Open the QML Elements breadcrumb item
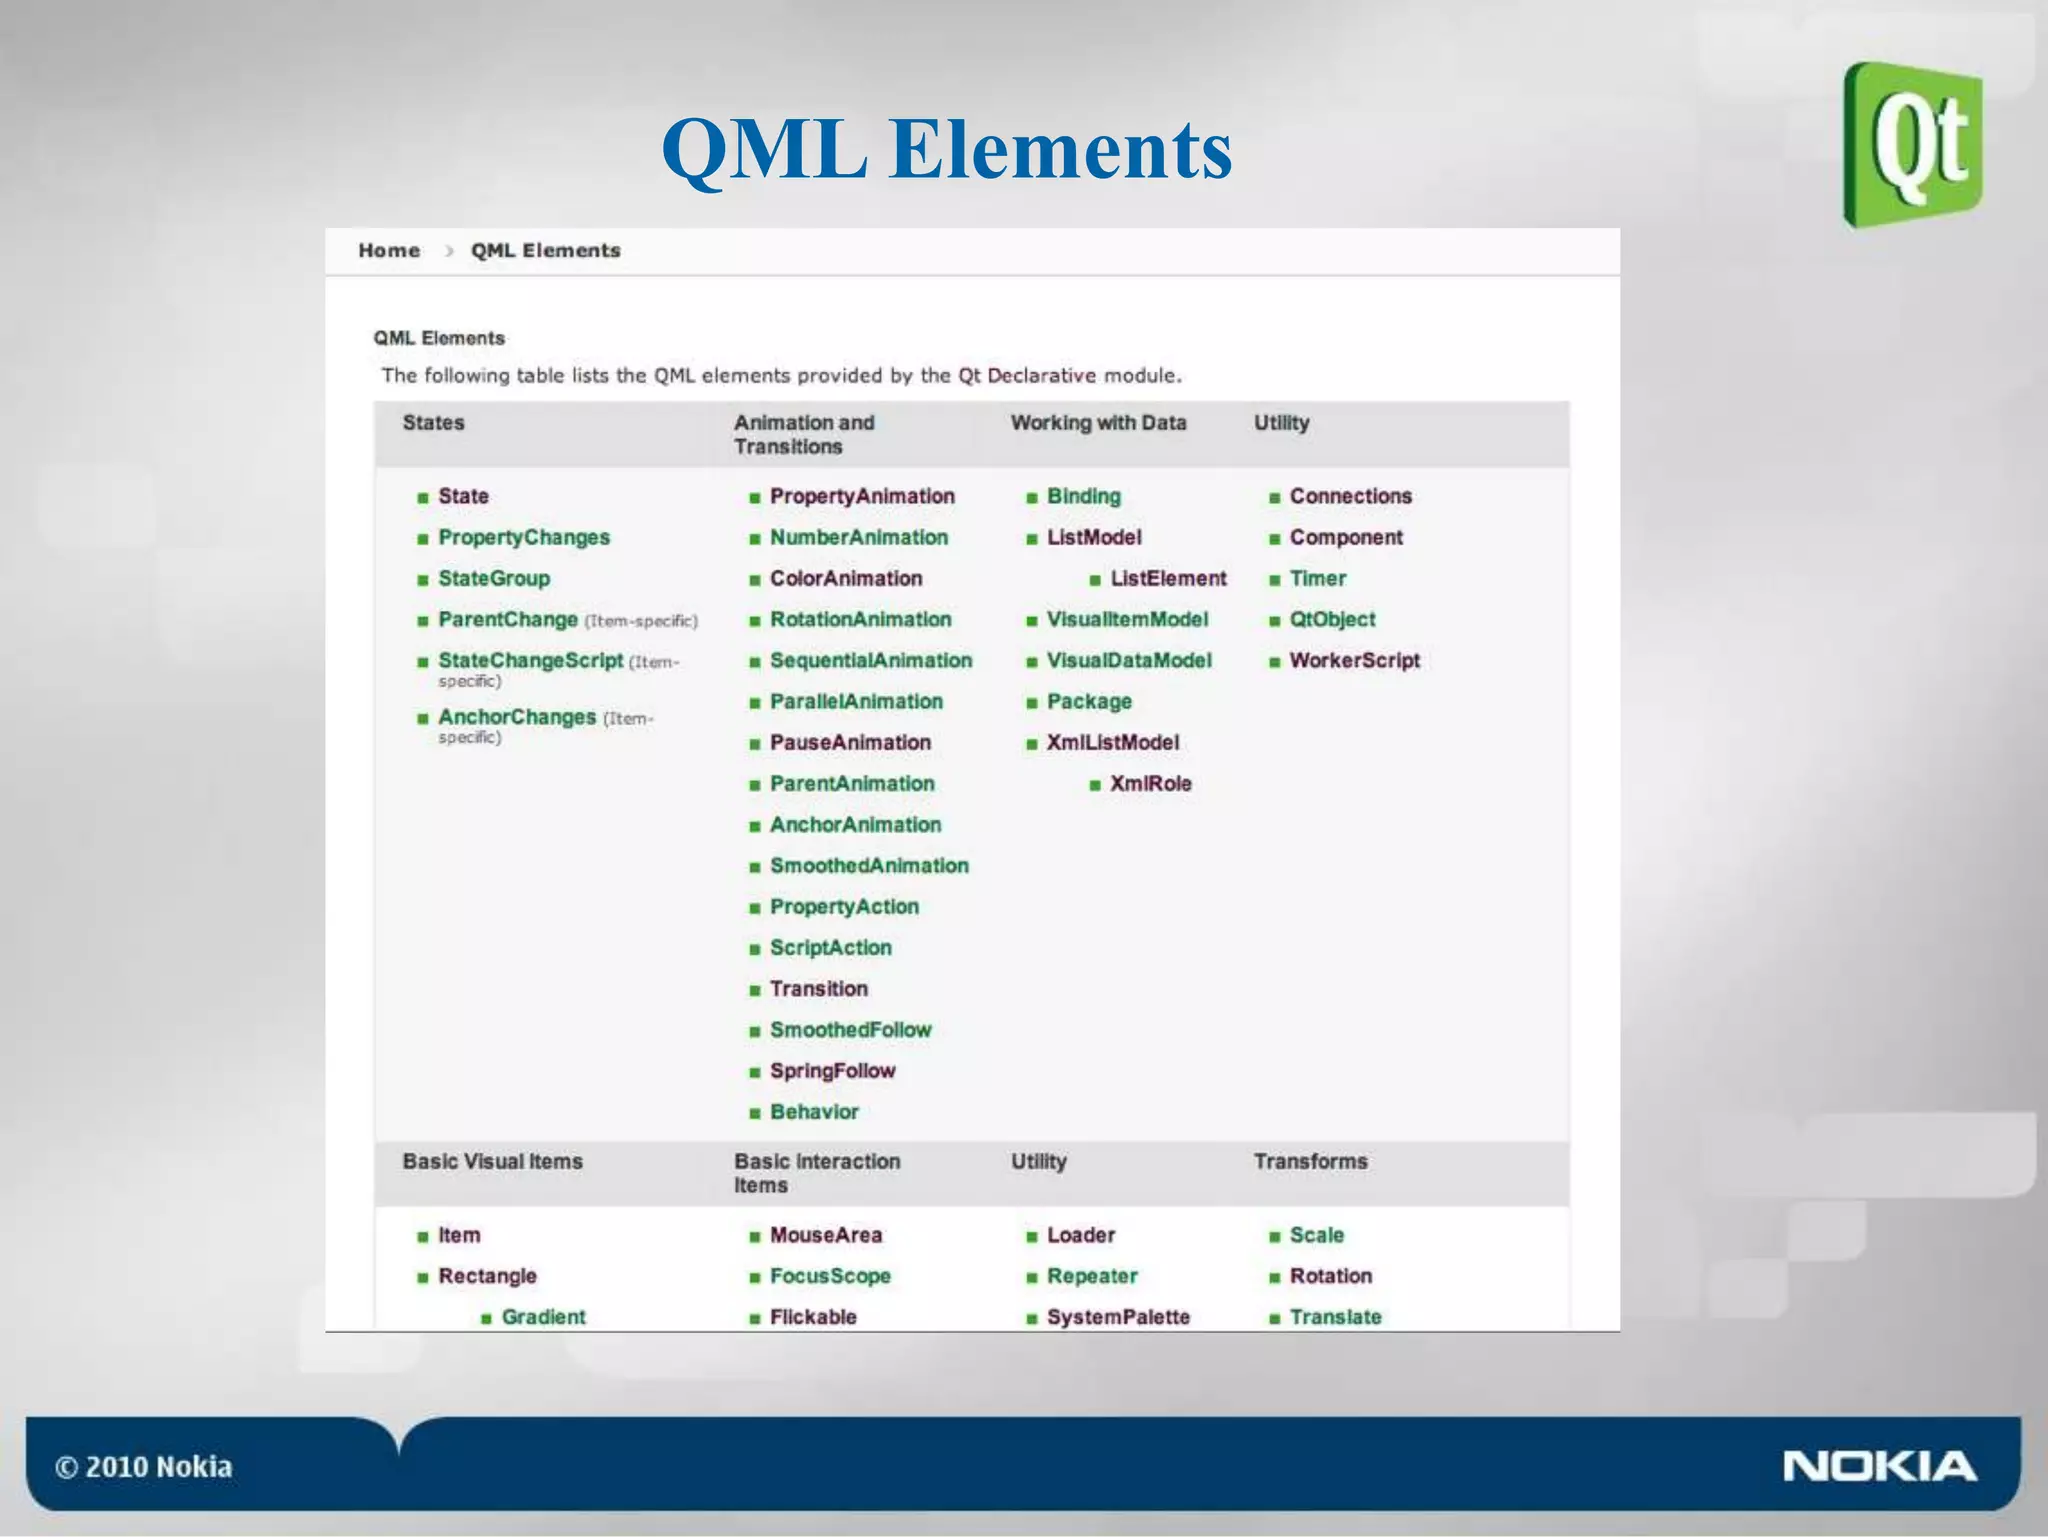The width and height of the screenshot is (2048, 1537). point(546,251)
